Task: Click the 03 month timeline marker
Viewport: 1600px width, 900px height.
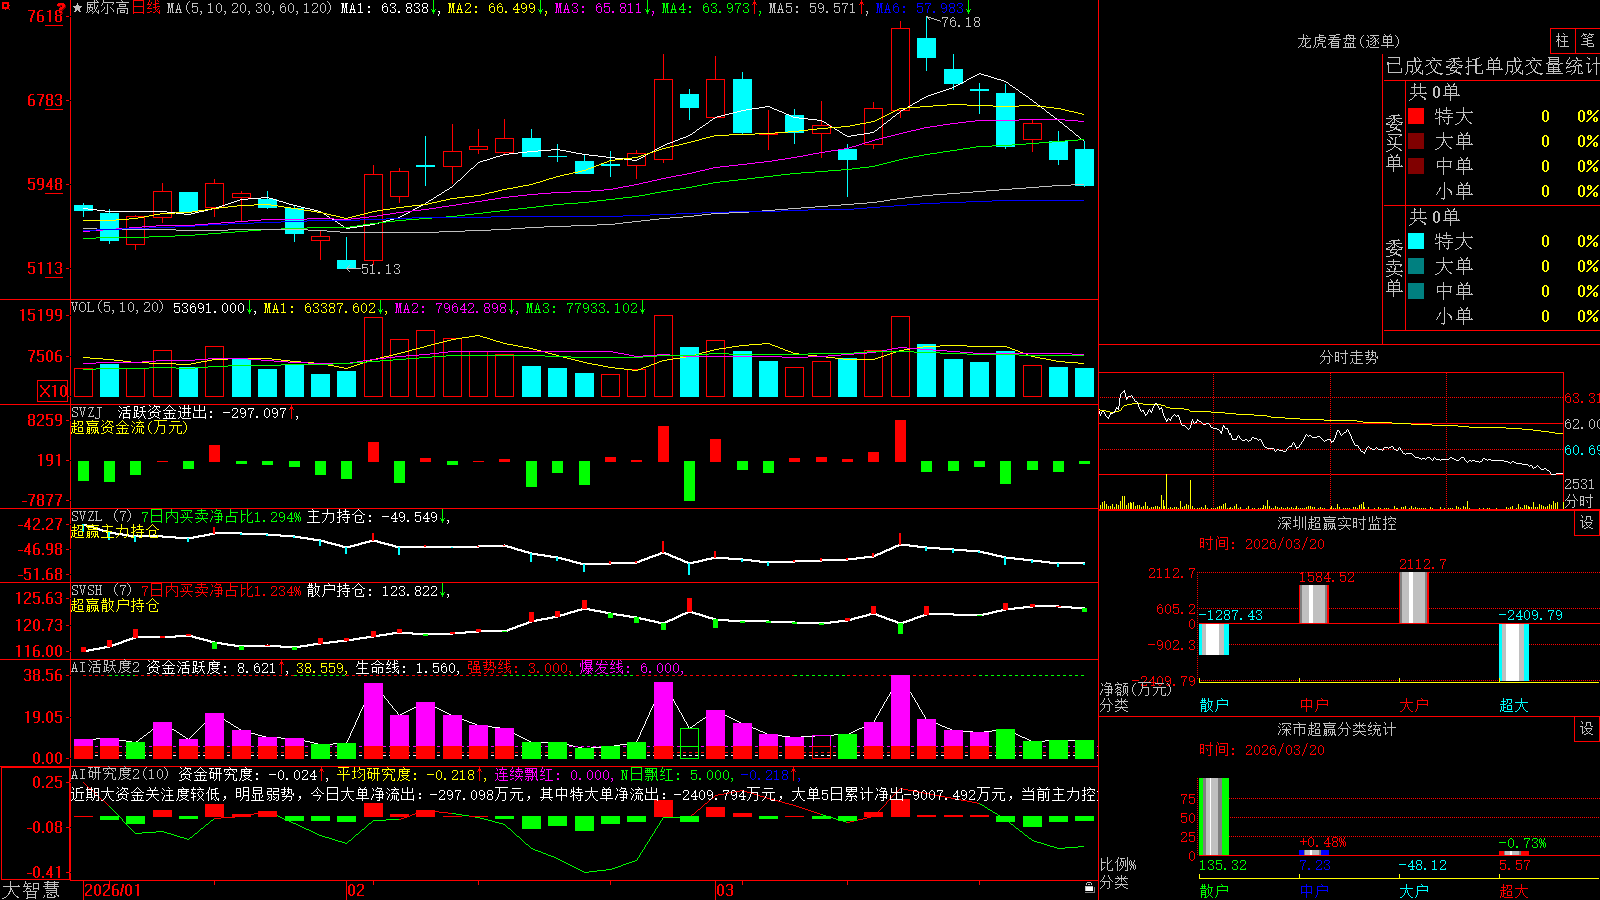Action: click(x=725, y=890)
